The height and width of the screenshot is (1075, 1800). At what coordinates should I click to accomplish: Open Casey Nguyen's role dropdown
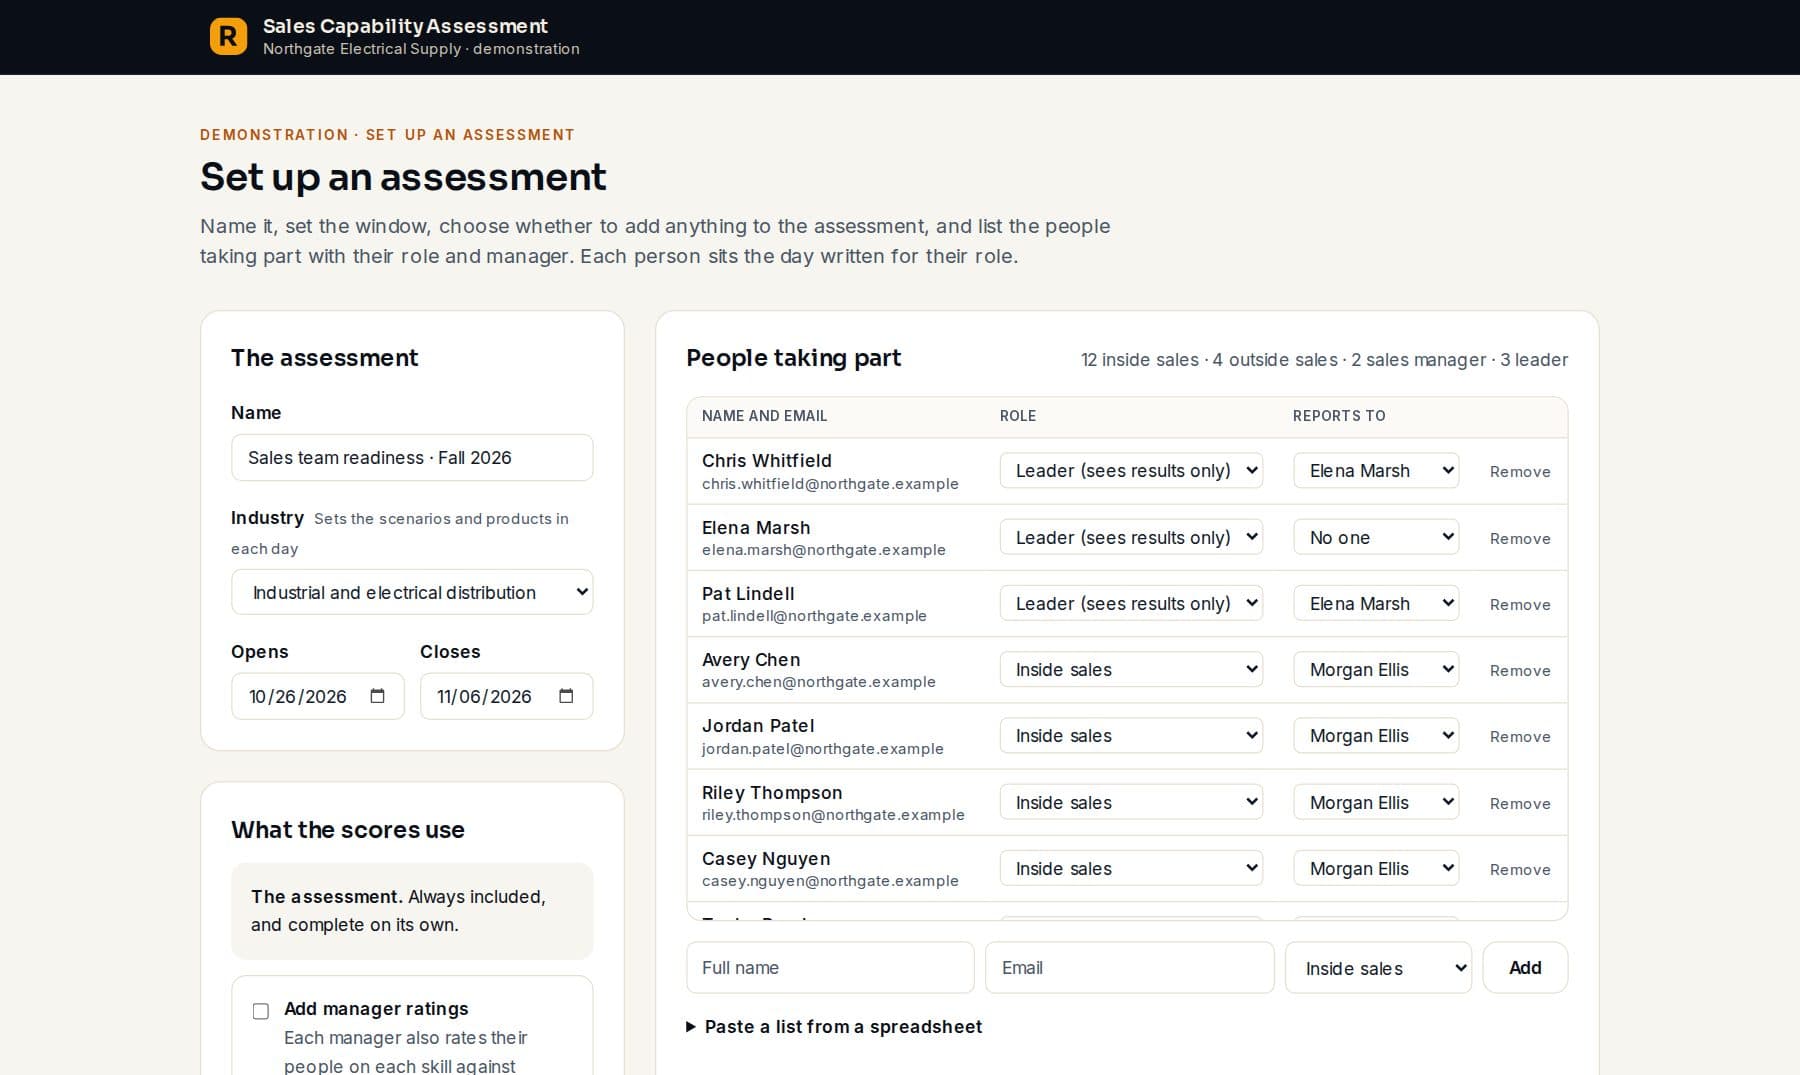pyautogui.click(x=1131, y=868)
